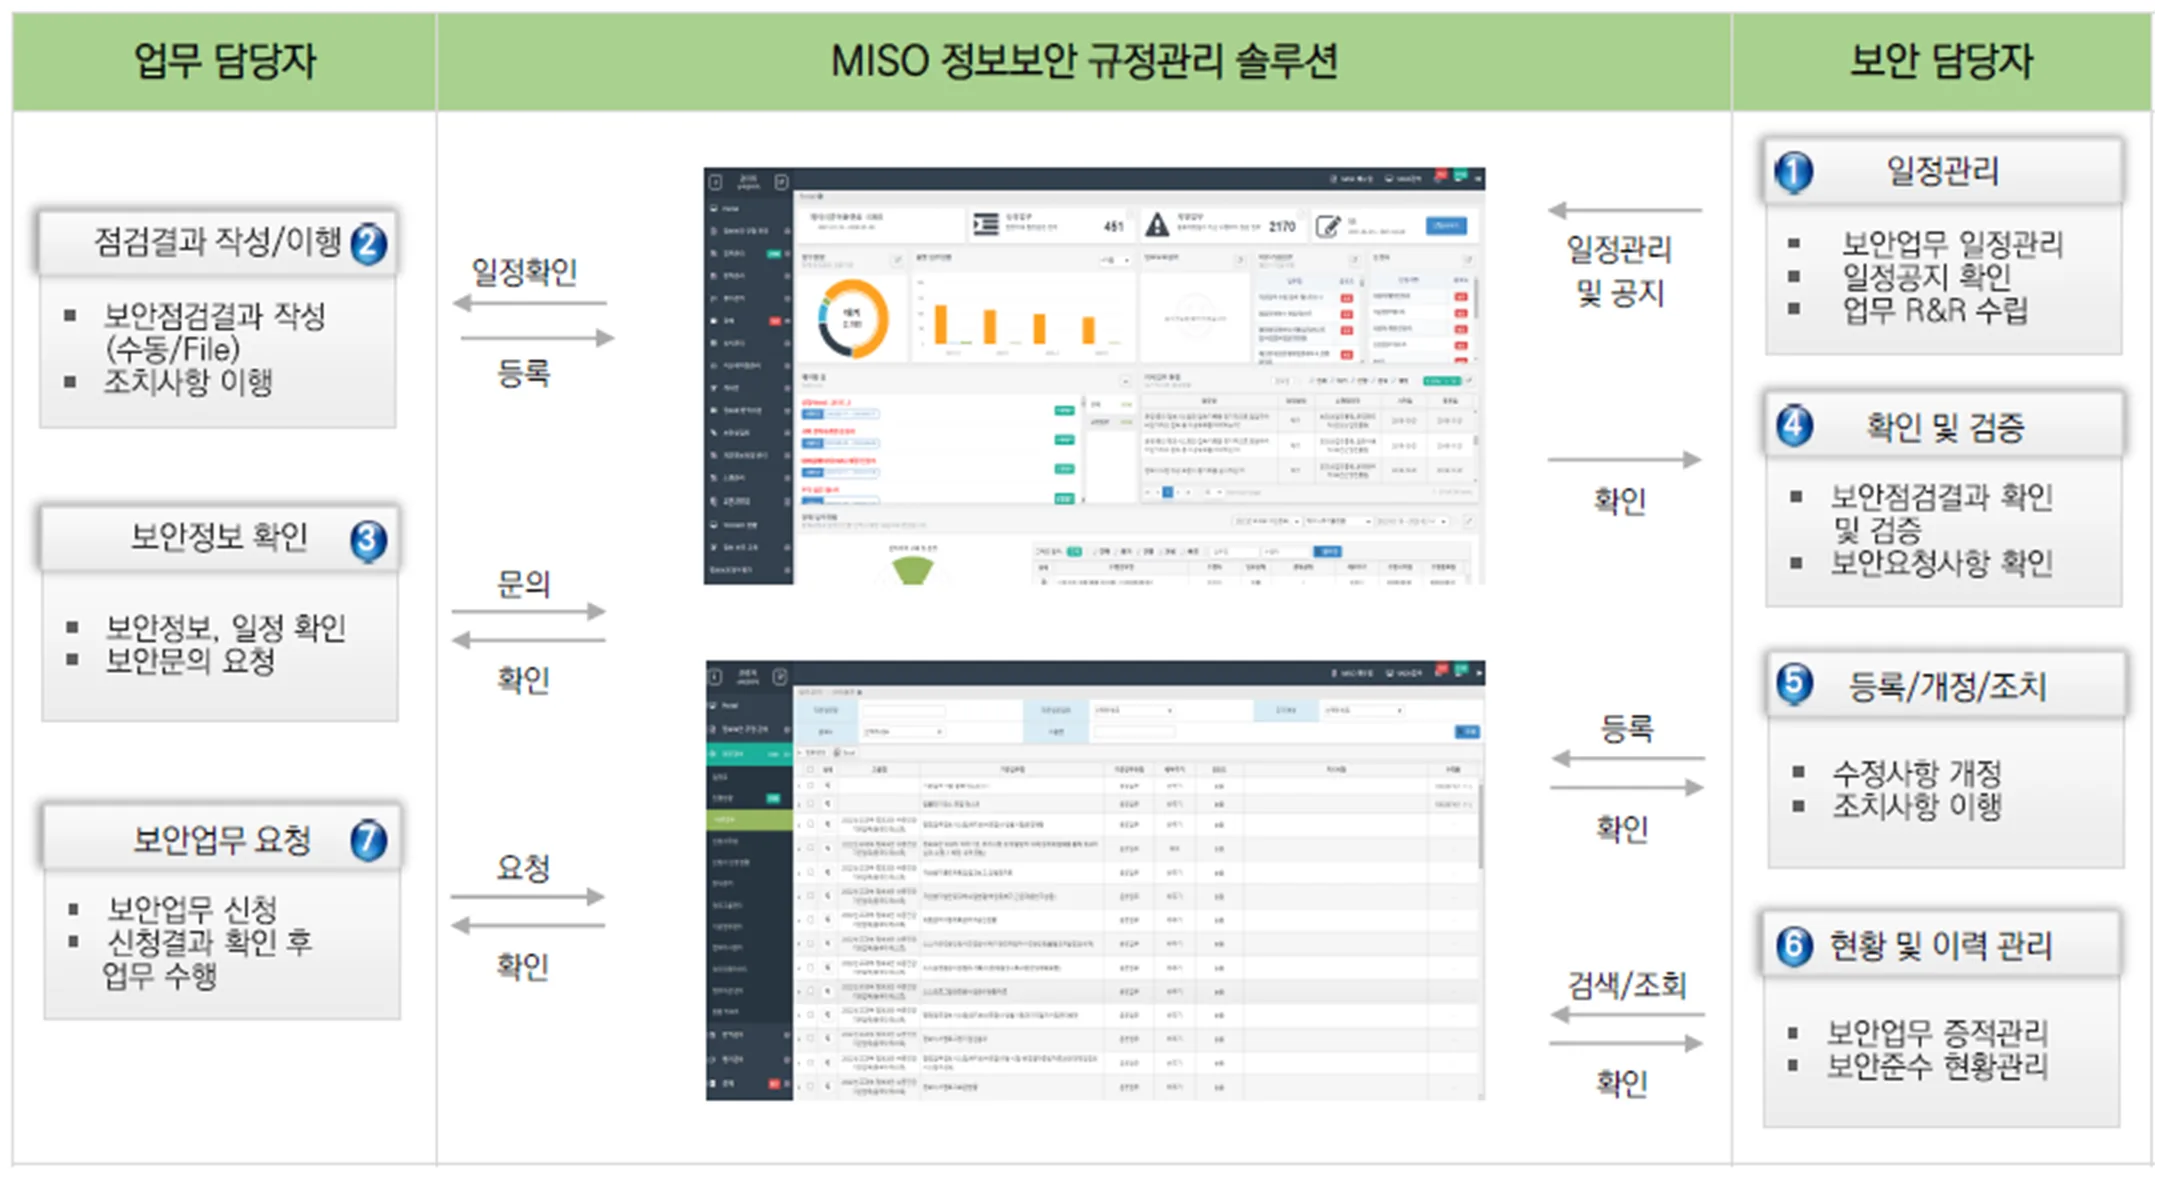Select the green highlighted submenu in list sidebar
The height and width of the screenshot is (1185, 2160).
(749, 820)
